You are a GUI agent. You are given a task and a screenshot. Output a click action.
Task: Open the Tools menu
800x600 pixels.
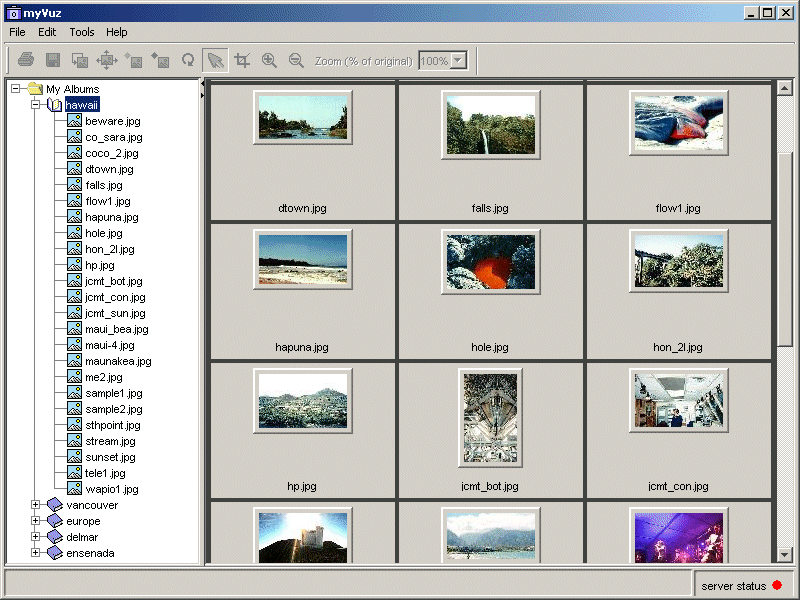(82, 32)
